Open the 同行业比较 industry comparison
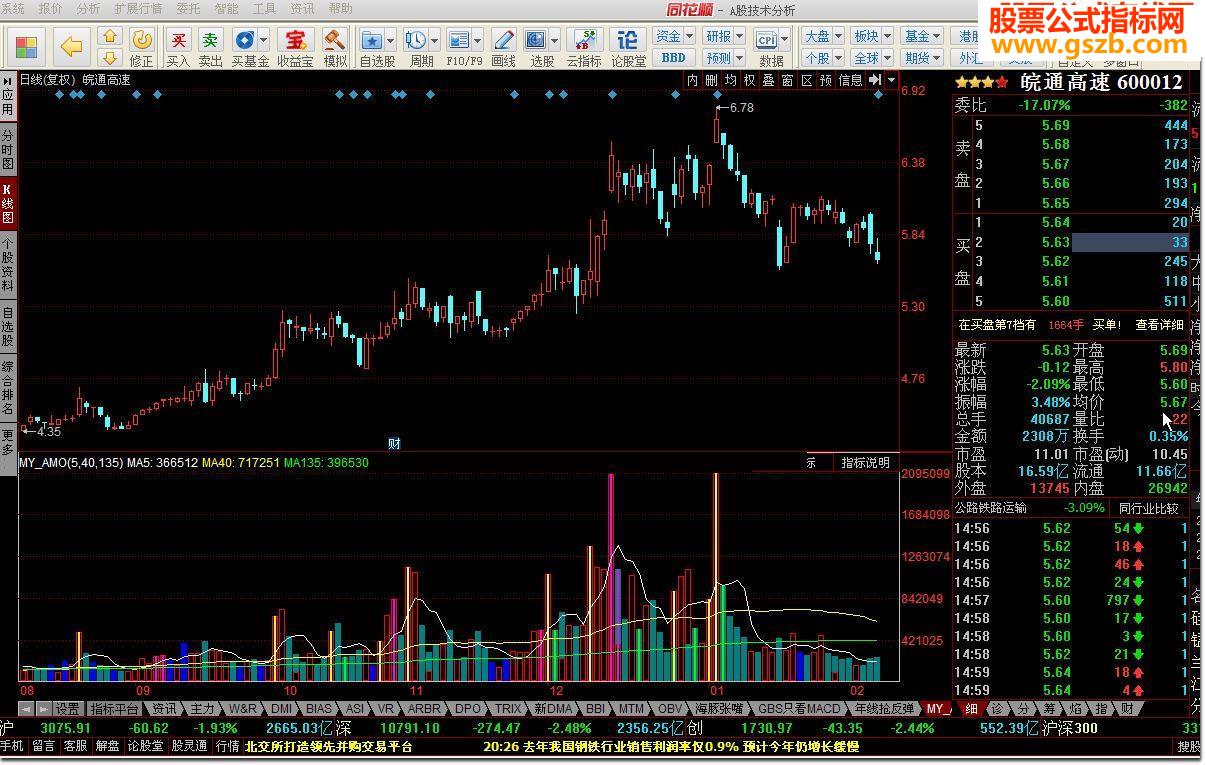1206x765 pixels. pyautogui.click(x=1148, y=508)
